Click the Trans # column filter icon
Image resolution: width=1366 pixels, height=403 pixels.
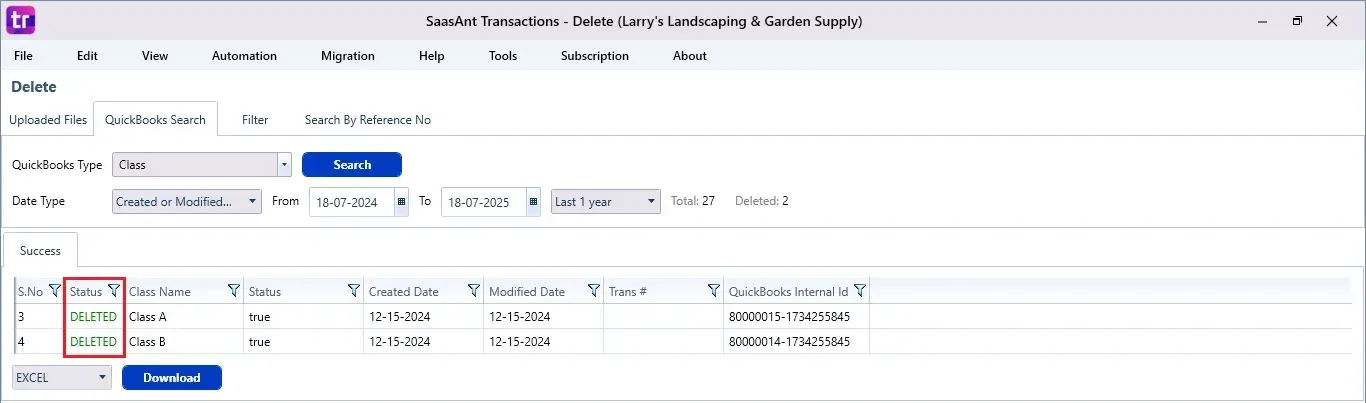click(713, 291)
